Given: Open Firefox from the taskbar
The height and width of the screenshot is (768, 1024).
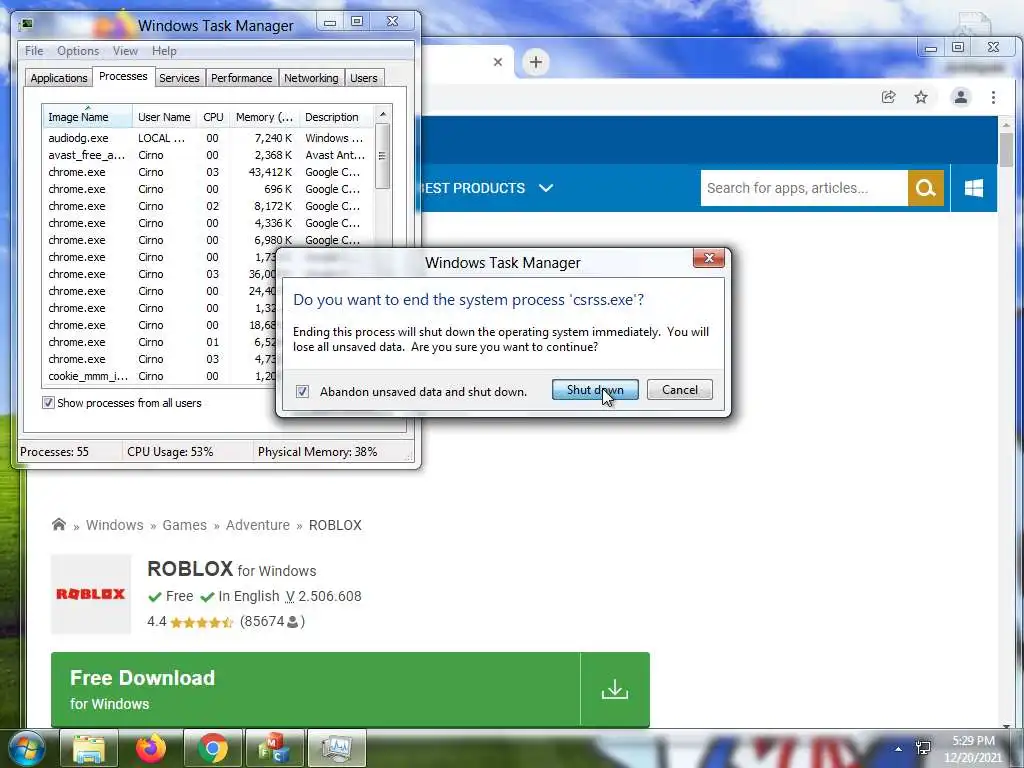Looking at the screenshot, I should tap(151, 749).
